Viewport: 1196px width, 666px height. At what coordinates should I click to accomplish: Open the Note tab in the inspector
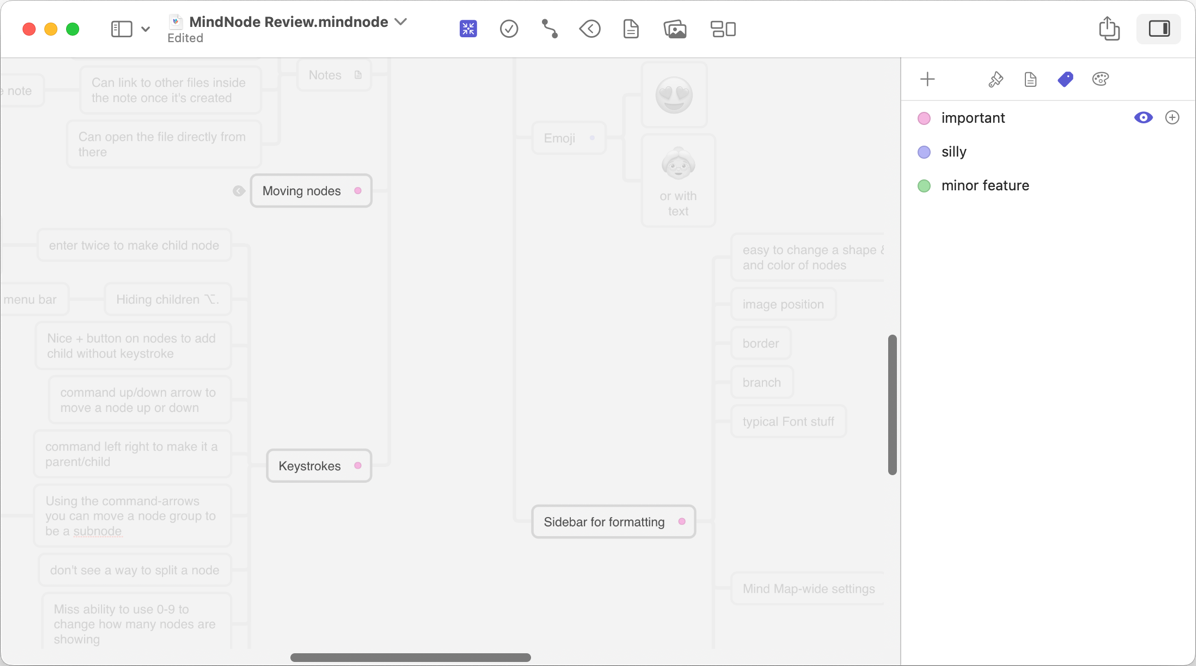[1030, 79]
